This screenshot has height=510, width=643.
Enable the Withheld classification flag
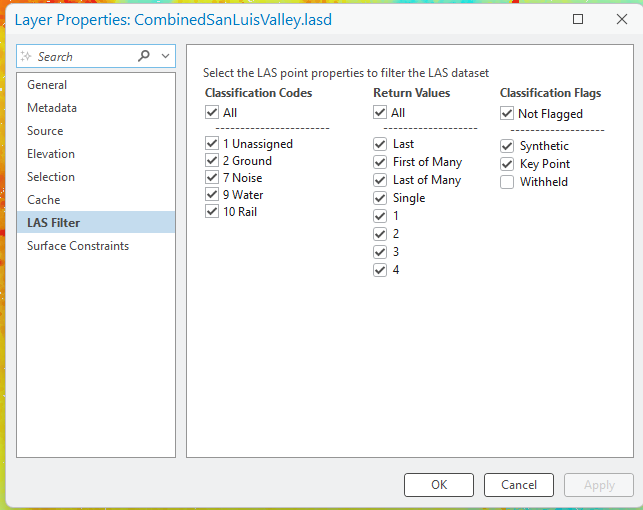click(508, 182)
